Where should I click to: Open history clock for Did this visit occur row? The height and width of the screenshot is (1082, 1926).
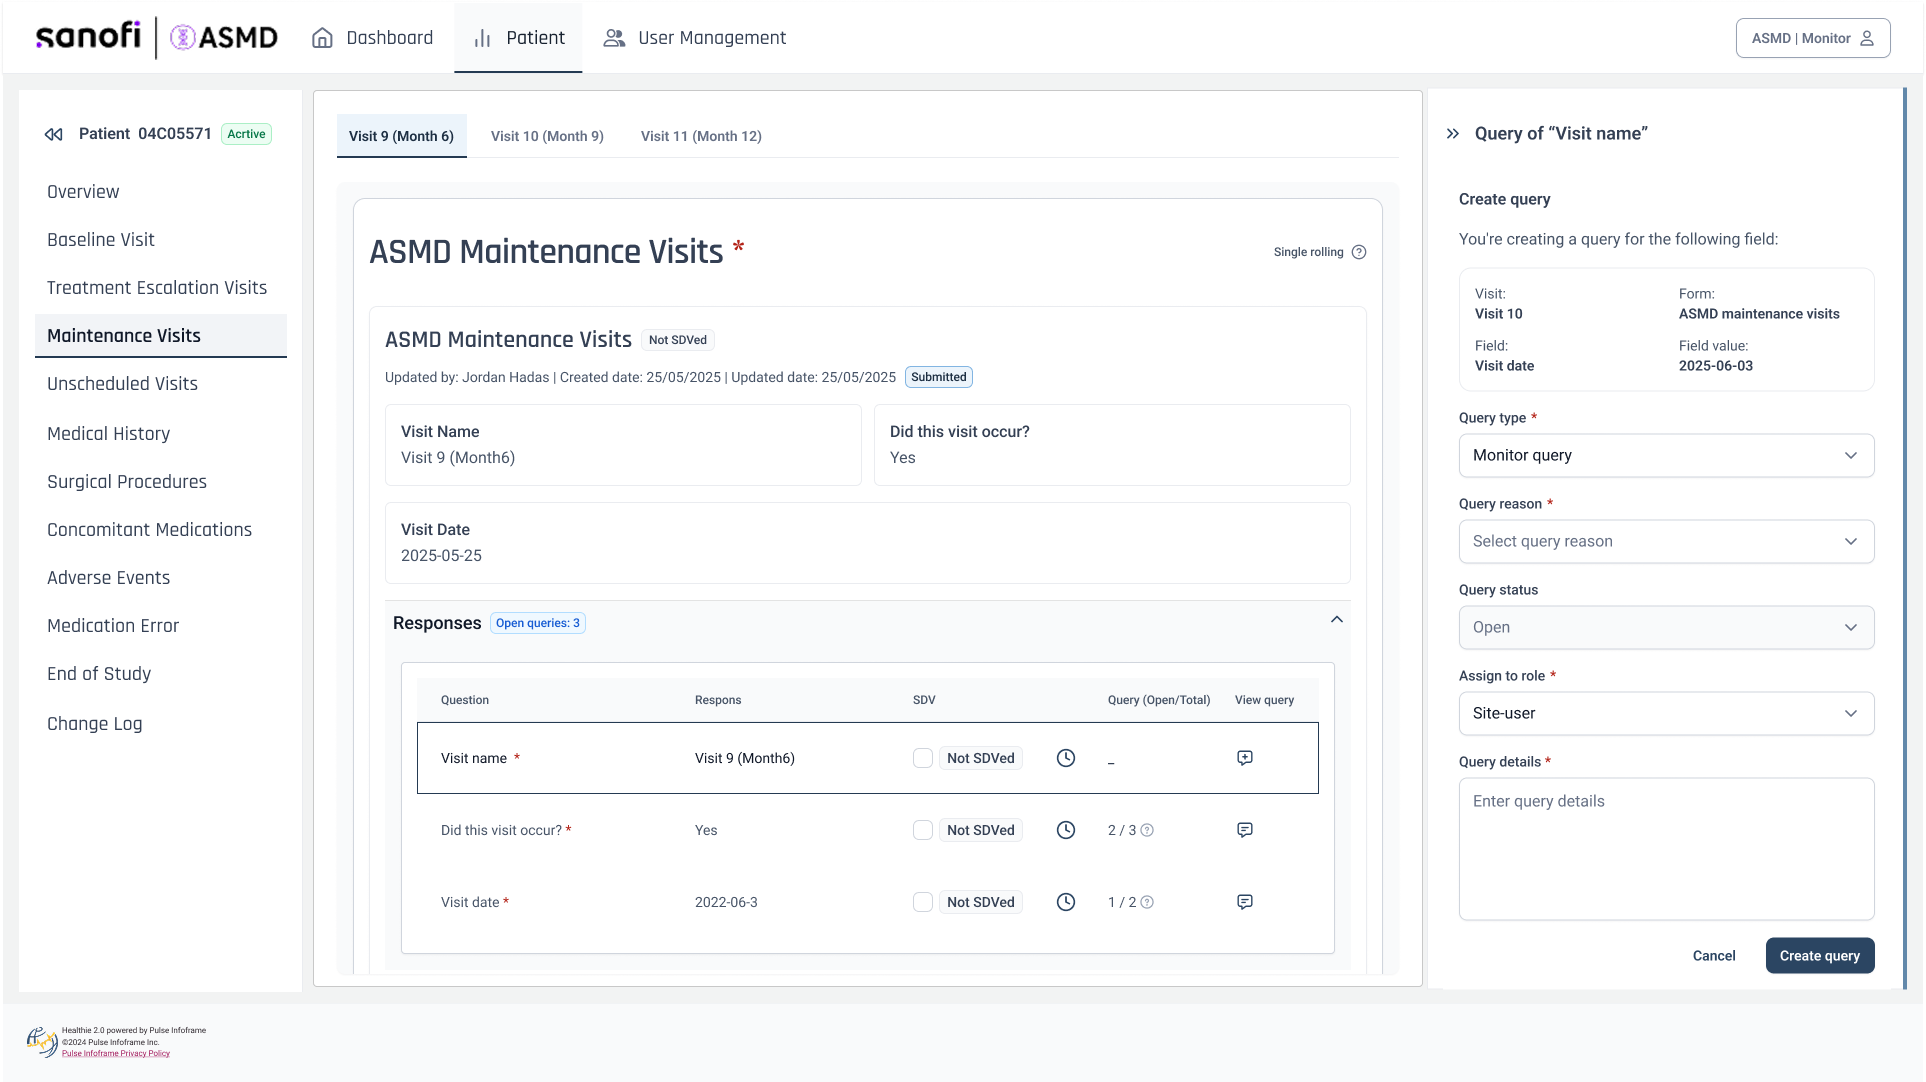click(x=1066, y=830)
